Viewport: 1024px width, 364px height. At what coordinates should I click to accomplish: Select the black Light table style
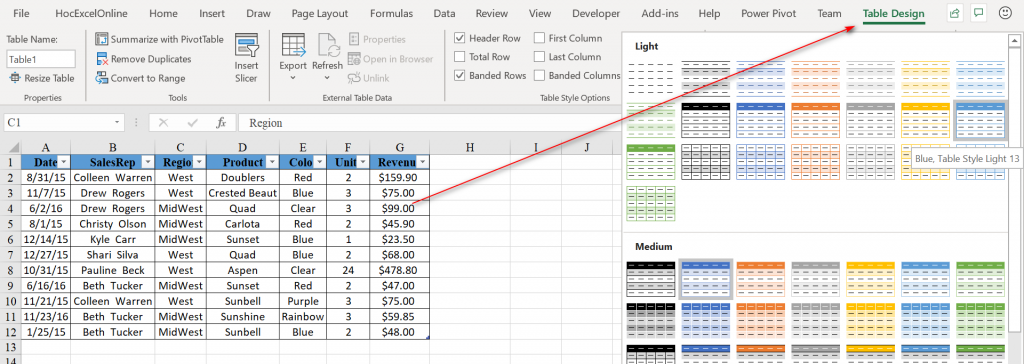point(705,120)
